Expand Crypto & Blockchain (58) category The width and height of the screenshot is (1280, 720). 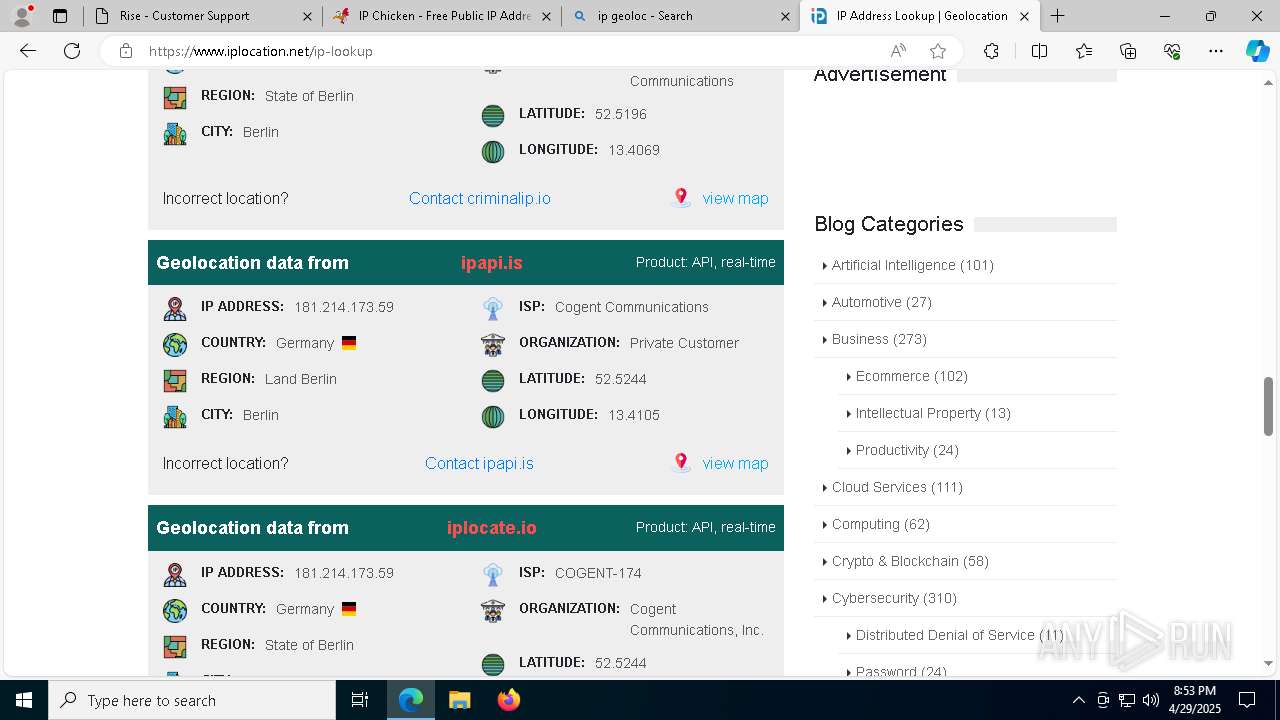click(910, 561)
